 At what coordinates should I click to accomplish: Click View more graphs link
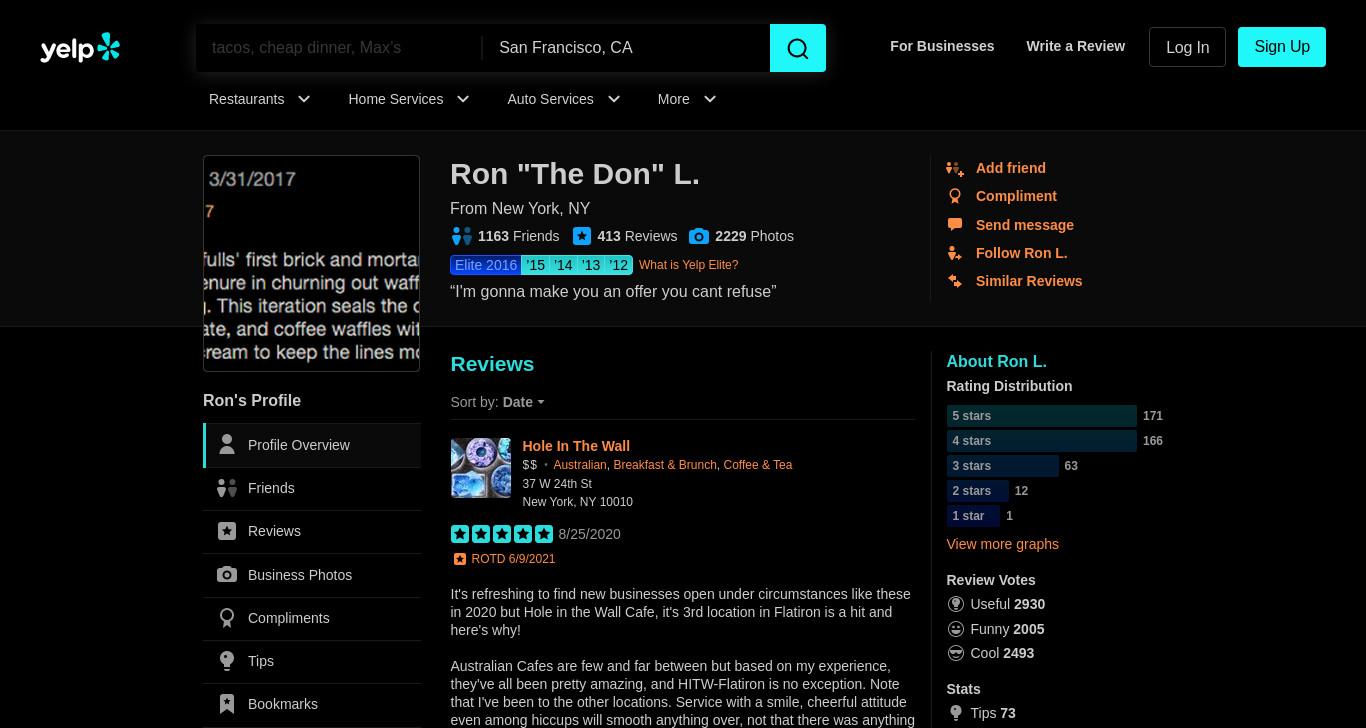(x=1003, y=544)
